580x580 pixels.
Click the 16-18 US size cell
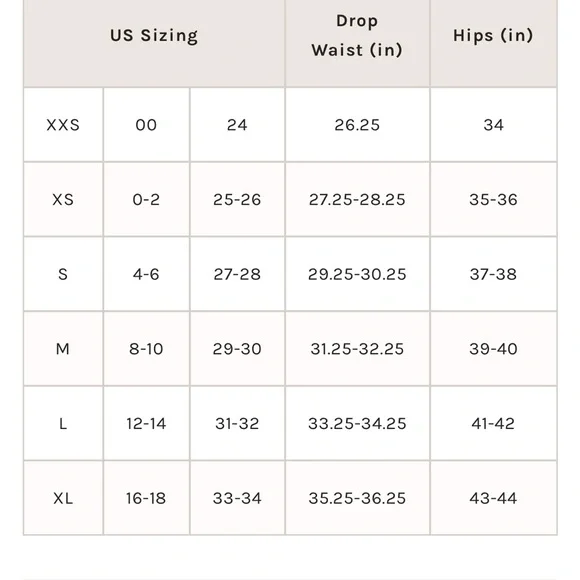click(146, 498)
